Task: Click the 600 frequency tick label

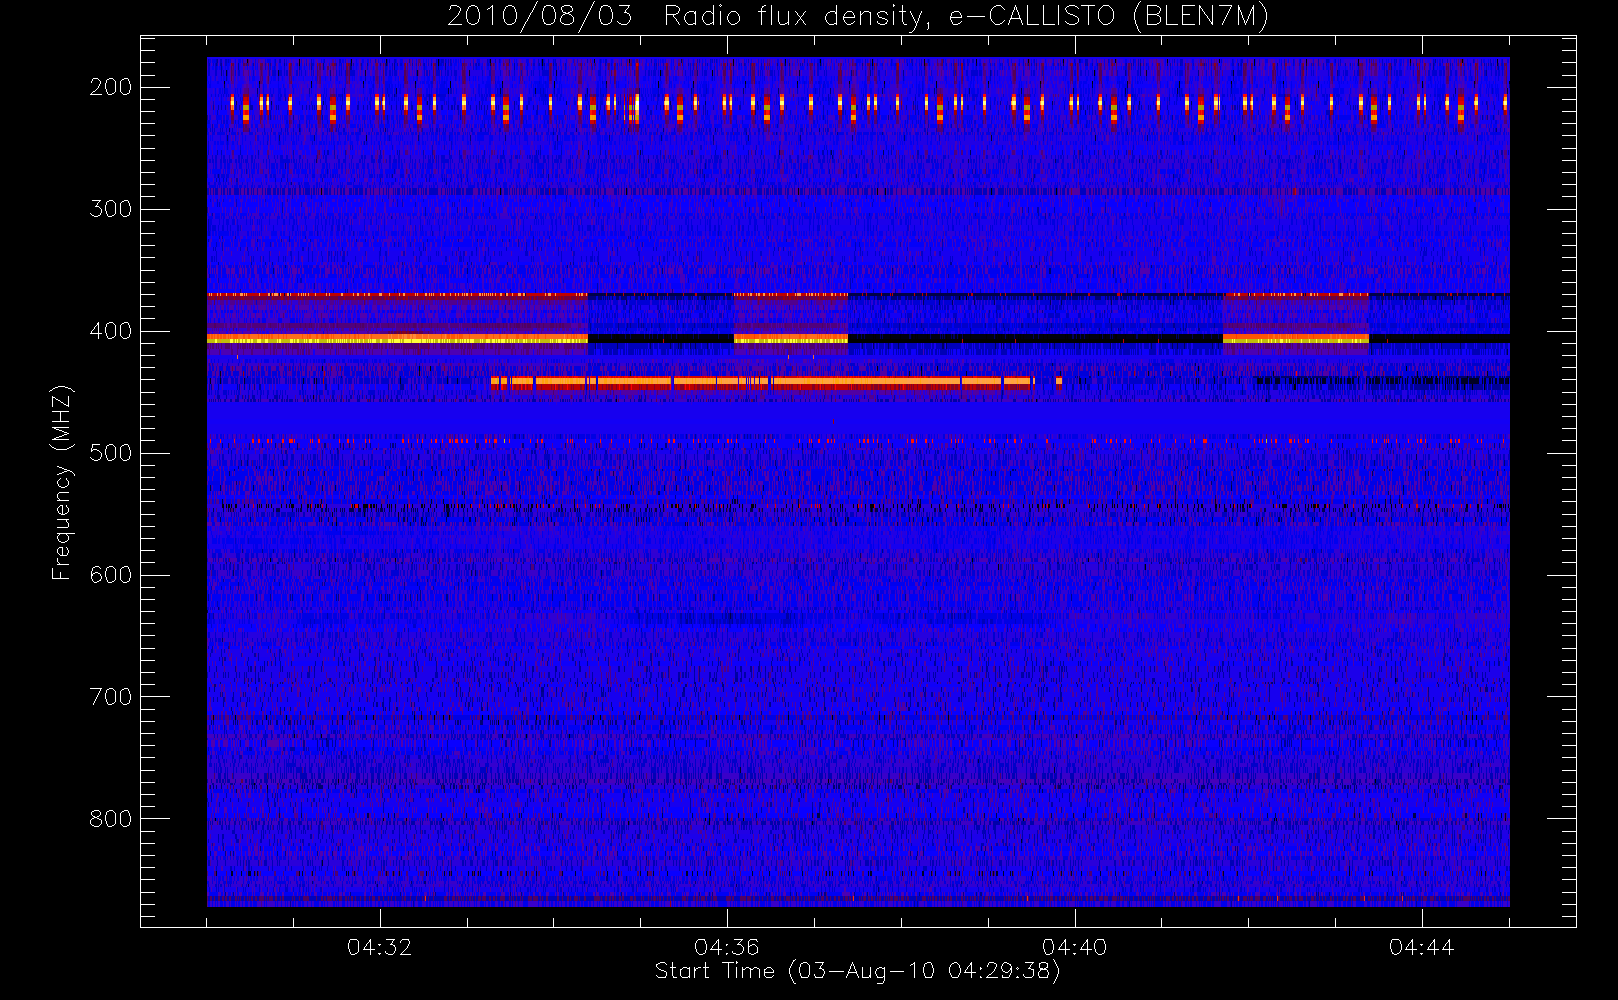Action: point(111,575)
